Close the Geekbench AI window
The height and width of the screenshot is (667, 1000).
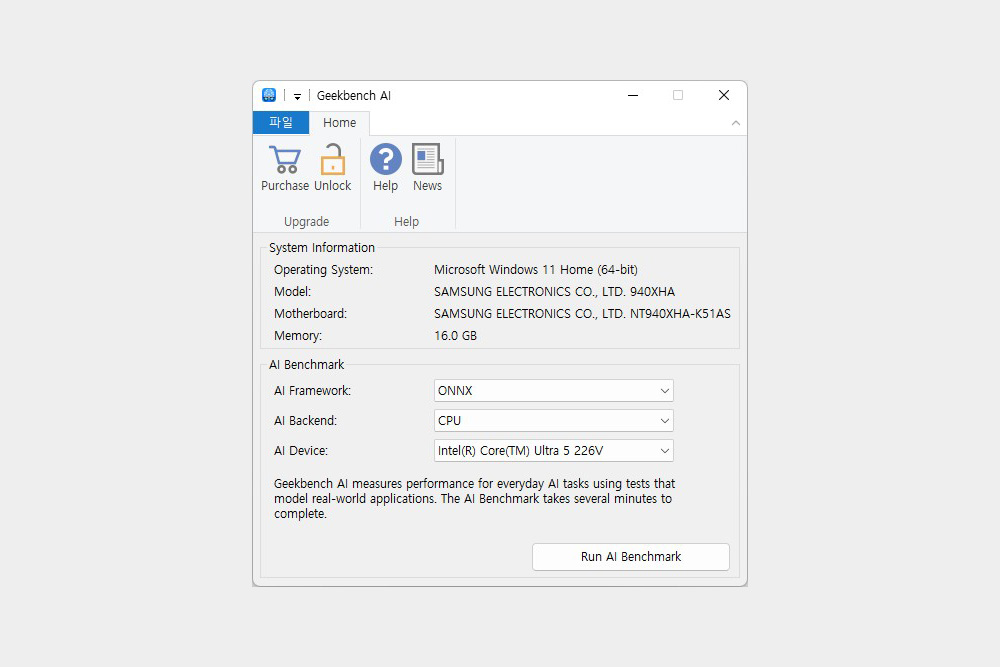[x=723, y=95]
